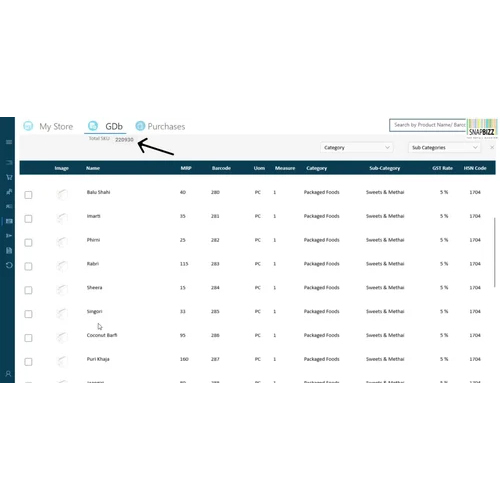The width and height of the screenshot is (500, 500).
Task: Open the user profile icon at sidebar bottom
Action: pos(8,374)
